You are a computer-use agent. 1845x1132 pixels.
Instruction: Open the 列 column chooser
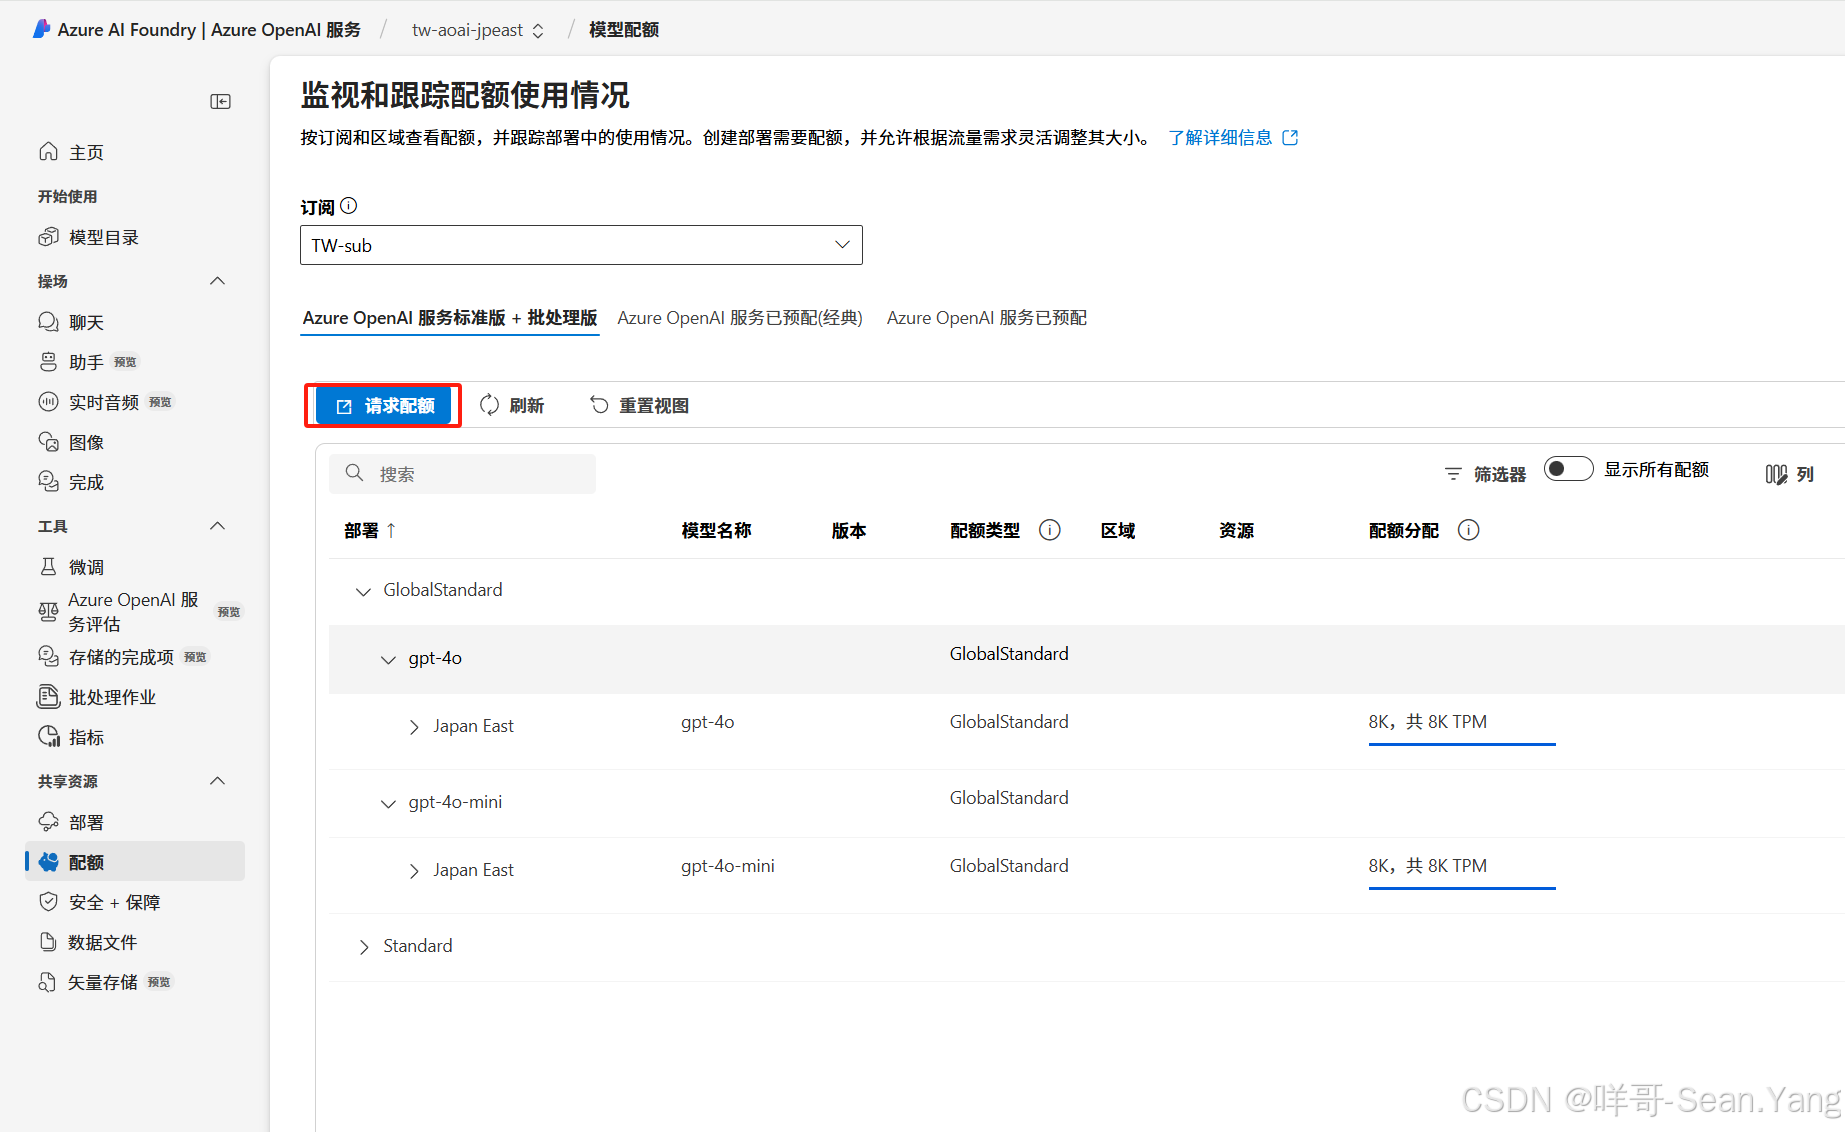coord(1789,474)
